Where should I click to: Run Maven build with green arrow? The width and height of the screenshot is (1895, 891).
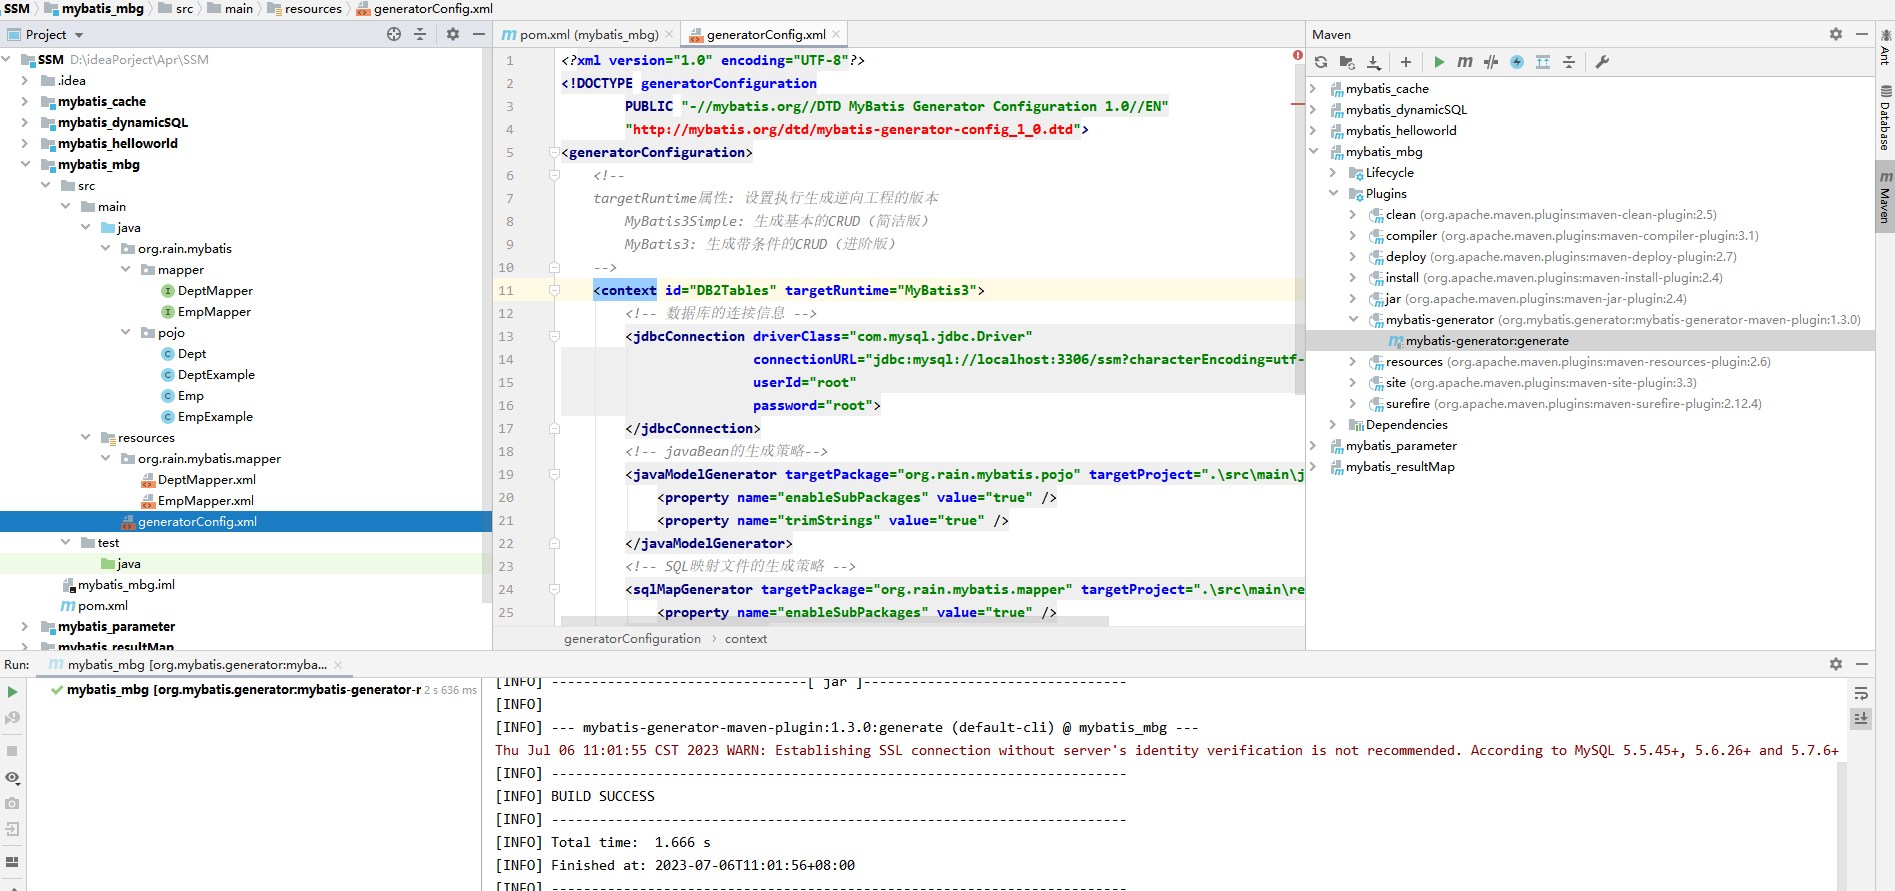tap(1439, 62)
